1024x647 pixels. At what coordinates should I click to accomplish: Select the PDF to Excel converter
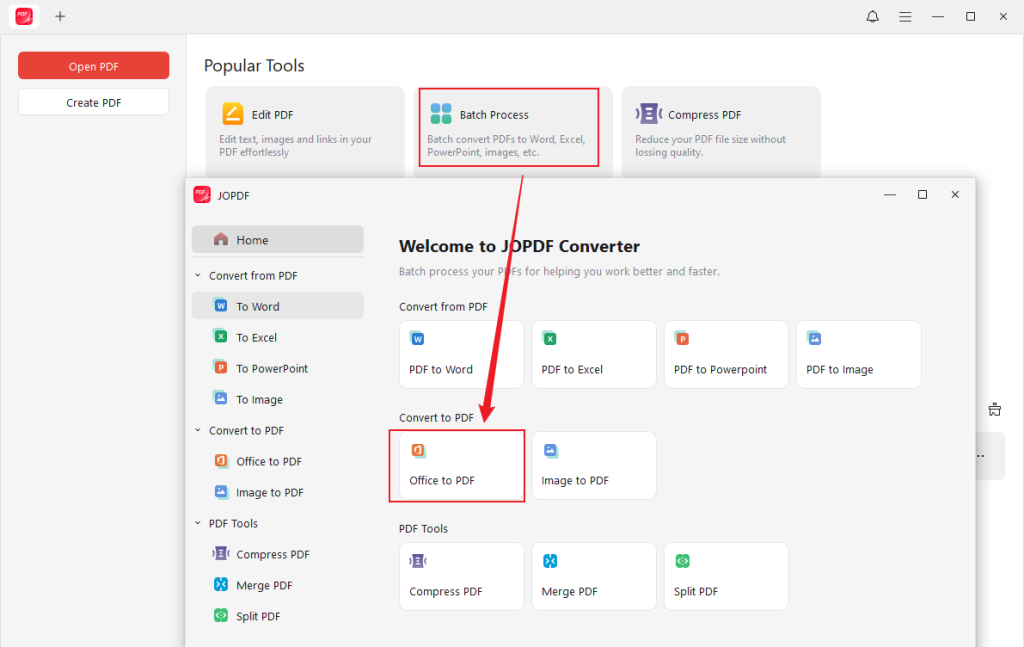[x=593, y=354]
